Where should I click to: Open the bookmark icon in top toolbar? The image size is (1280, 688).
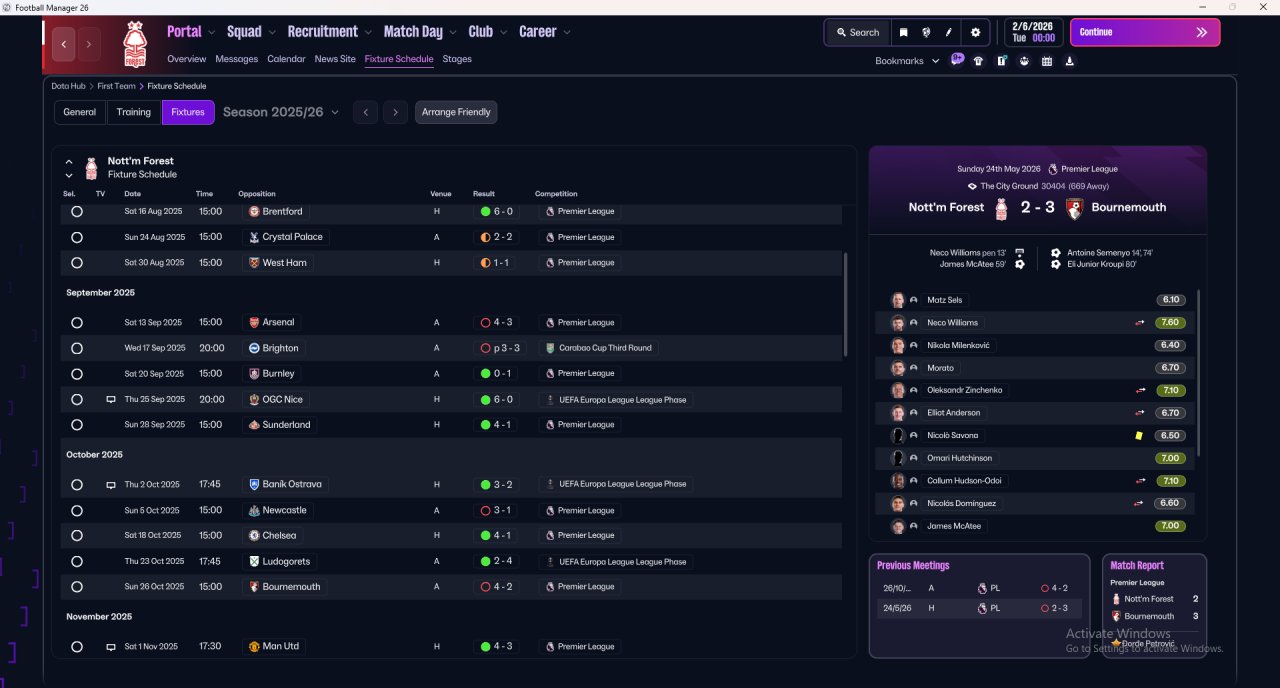coord(903,32)
